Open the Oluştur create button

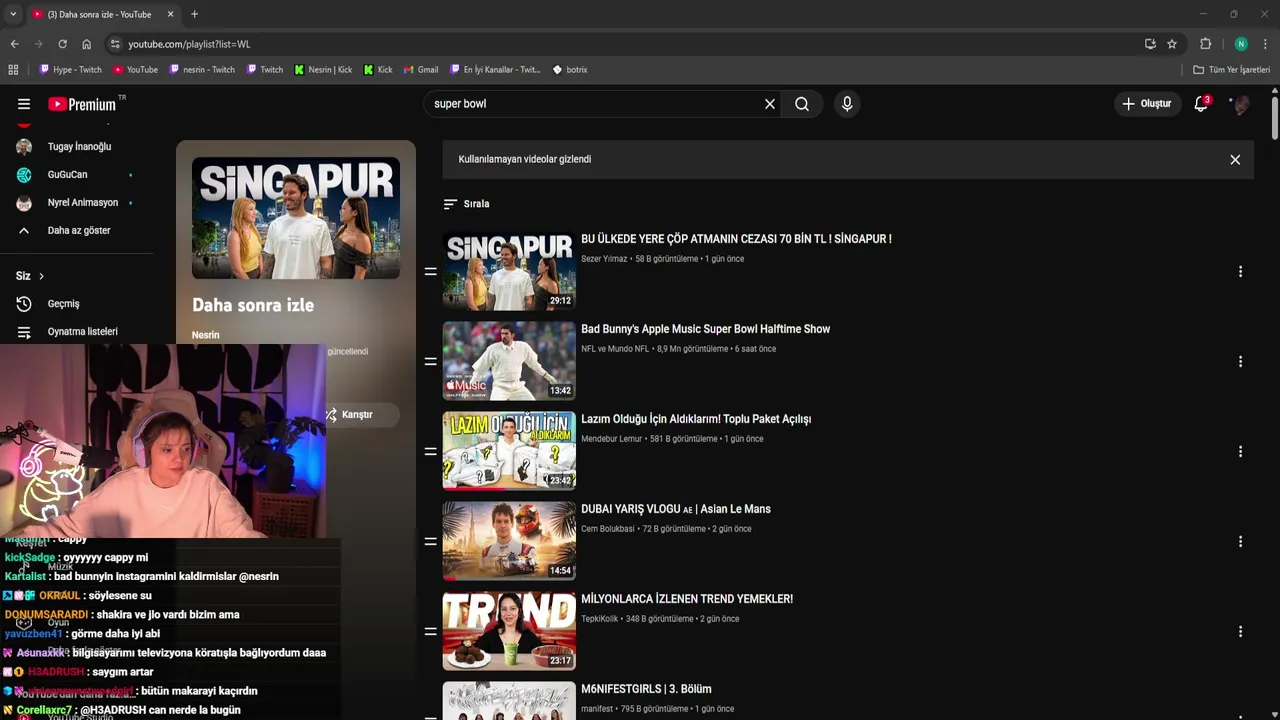(x=1146, y=104)
